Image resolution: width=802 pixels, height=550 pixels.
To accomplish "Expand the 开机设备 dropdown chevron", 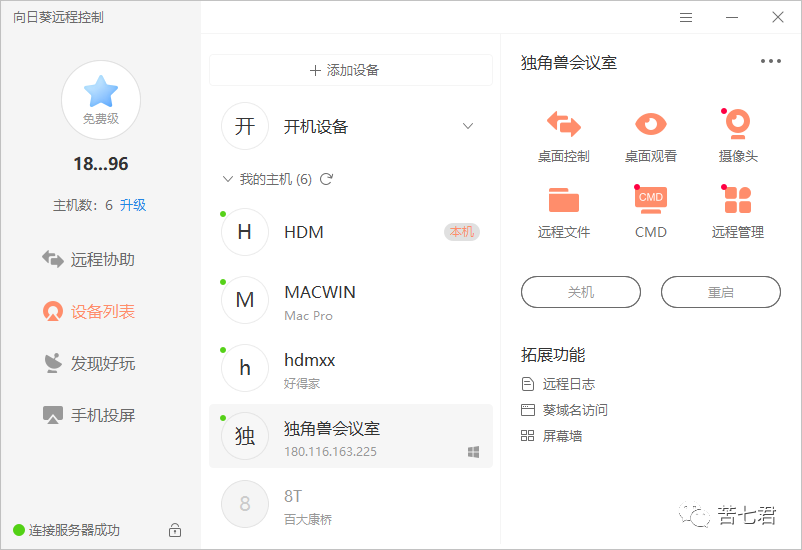I will [x=467, y=126].
